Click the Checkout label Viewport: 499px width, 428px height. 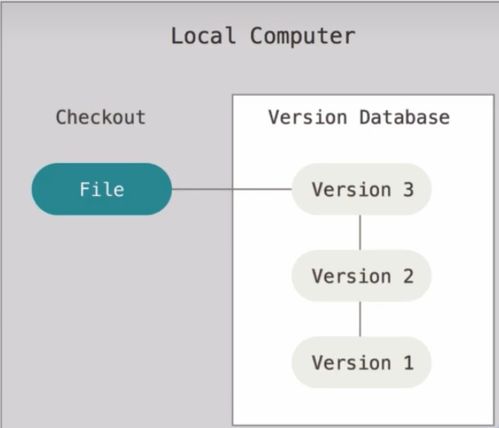(101, 117)
